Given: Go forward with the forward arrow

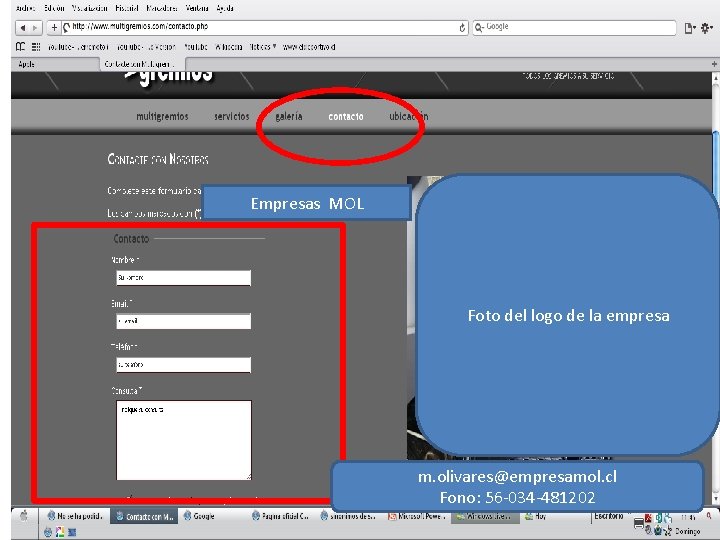Looking at the screenshot, I should (x=35, y=28).
